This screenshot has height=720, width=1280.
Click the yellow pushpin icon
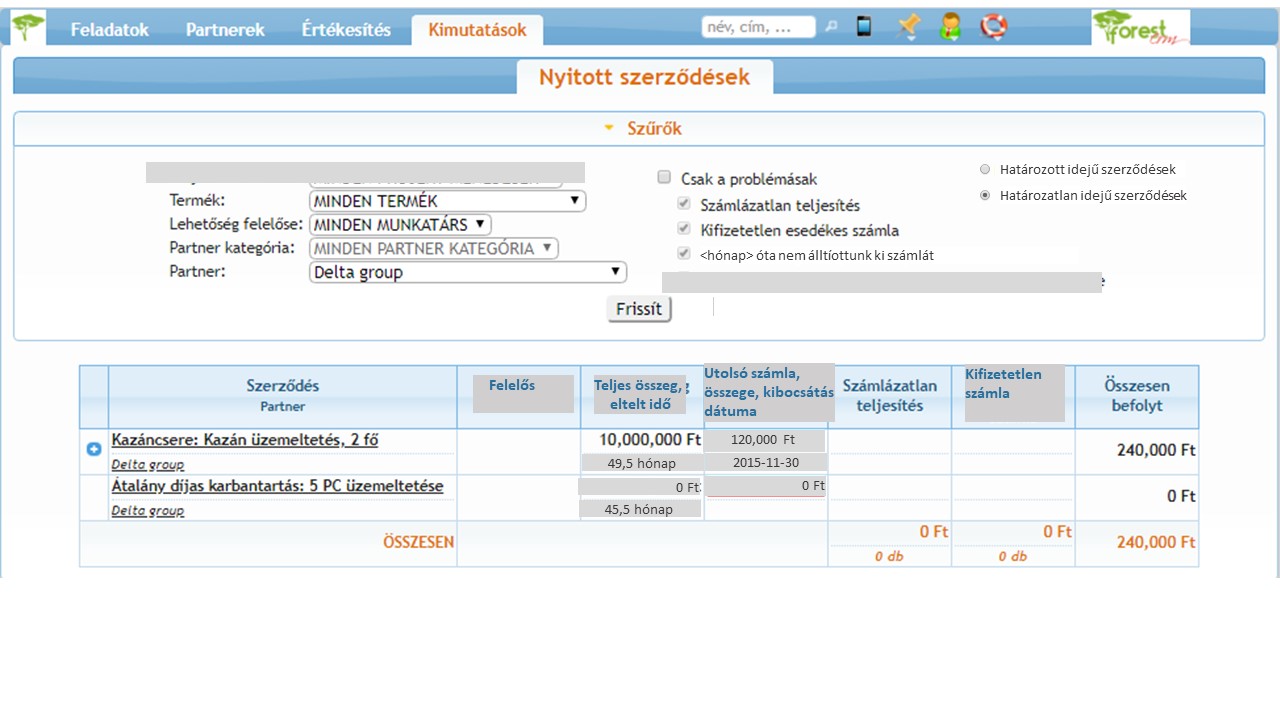pyautogui.click(x=908, y=27)
